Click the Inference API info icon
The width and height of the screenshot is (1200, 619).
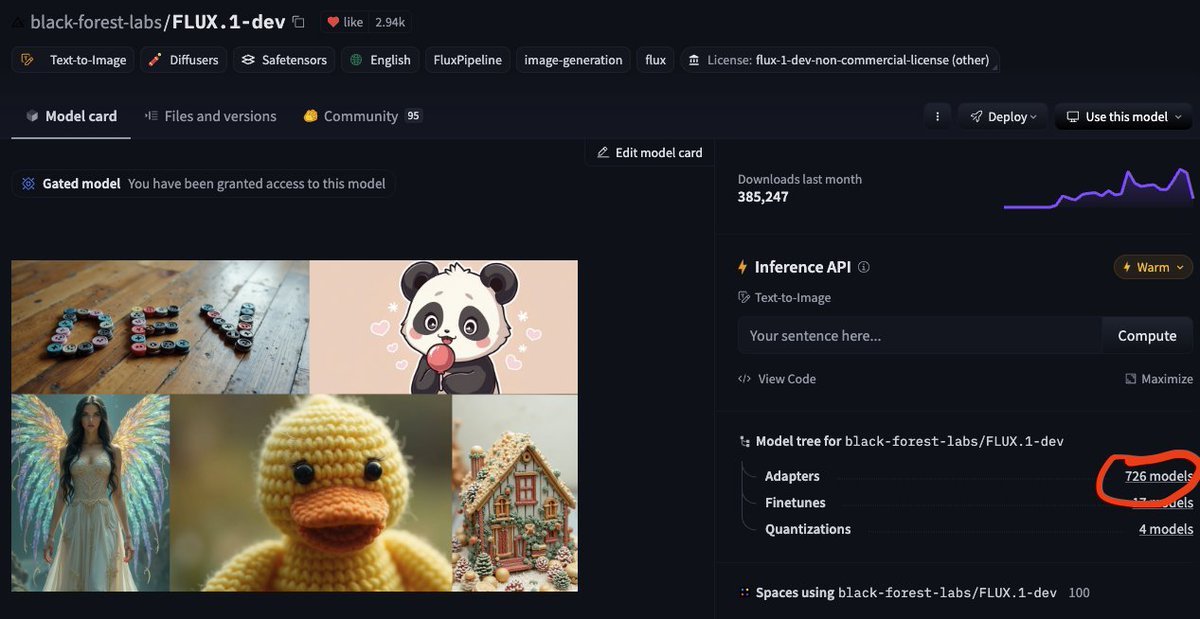pos(864,267)
